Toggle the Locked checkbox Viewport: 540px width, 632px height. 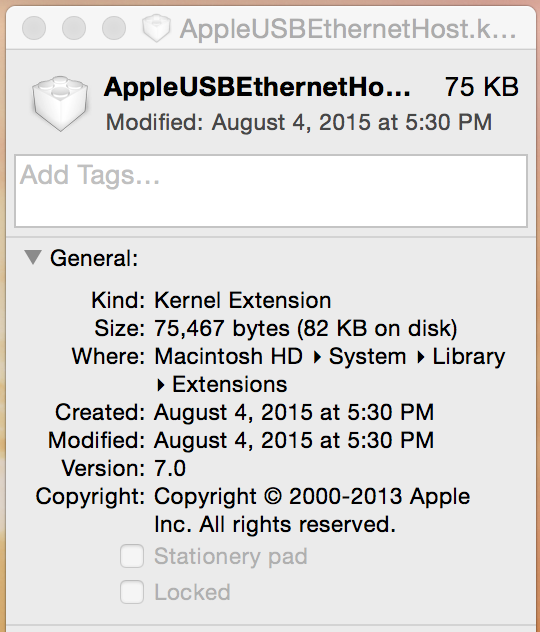pos(132,592)
